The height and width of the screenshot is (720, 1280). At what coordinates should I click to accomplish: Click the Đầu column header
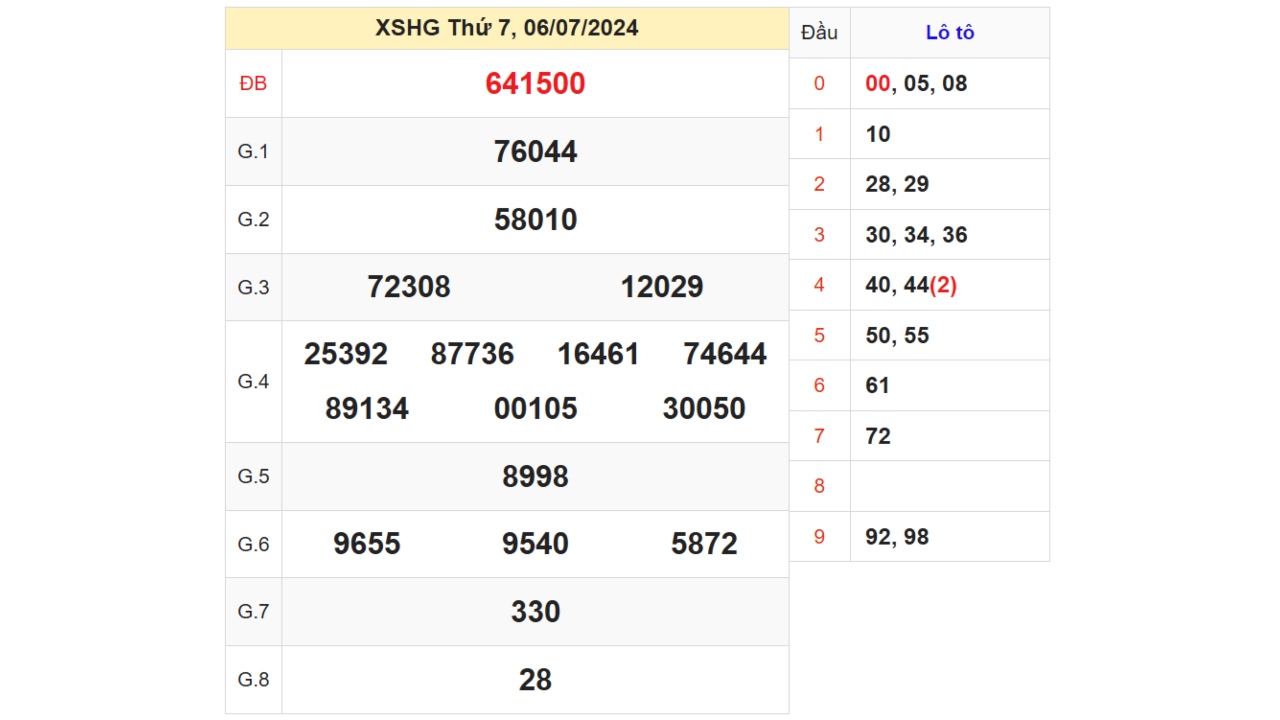[819, 33]
